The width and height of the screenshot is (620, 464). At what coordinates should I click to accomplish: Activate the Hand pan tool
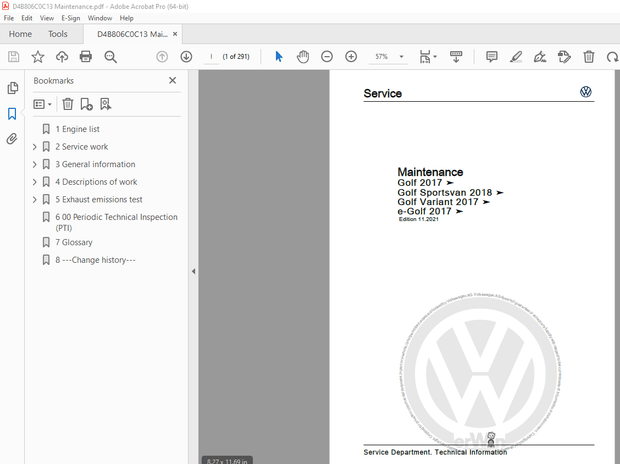[303, 57]
